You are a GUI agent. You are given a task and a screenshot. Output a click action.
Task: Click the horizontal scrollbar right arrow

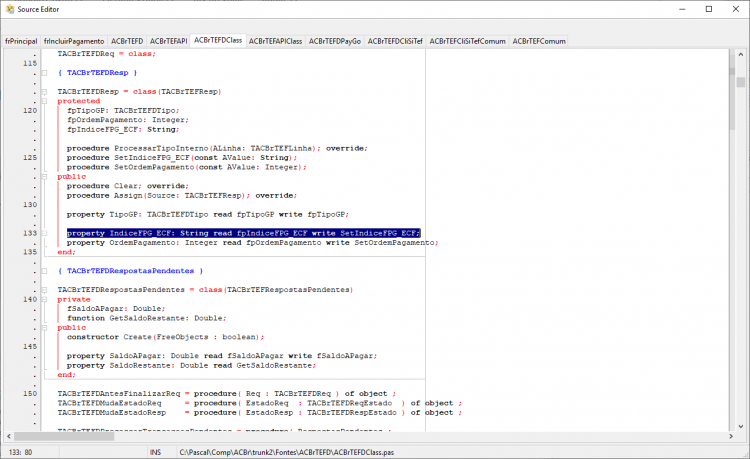tap(730, 437)
